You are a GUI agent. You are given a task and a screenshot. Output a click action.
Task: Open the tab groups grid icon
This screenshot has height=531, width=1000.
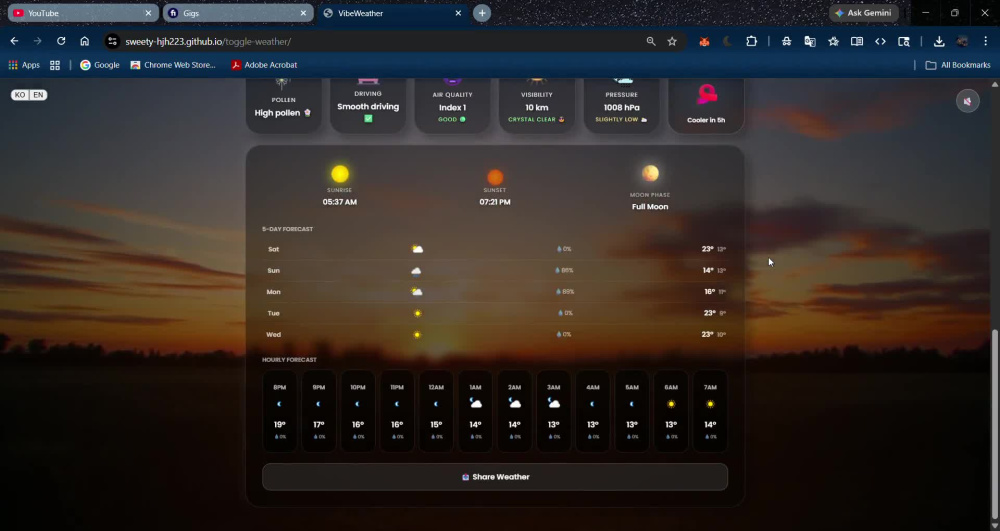click(55, 65)
